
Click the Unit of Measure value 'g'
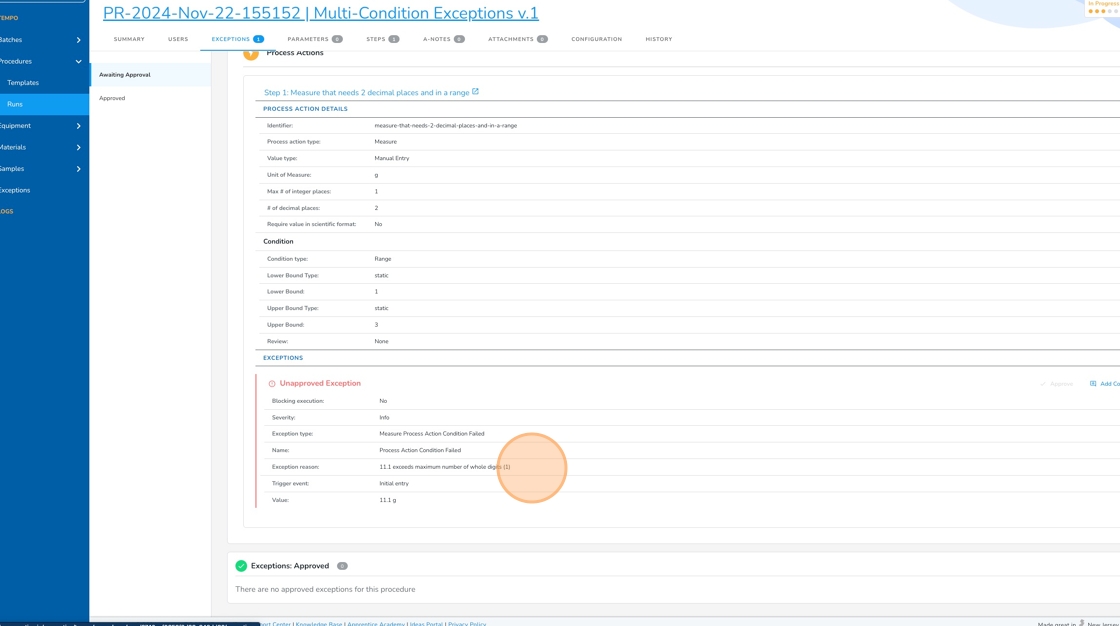[x=376, y=175]
